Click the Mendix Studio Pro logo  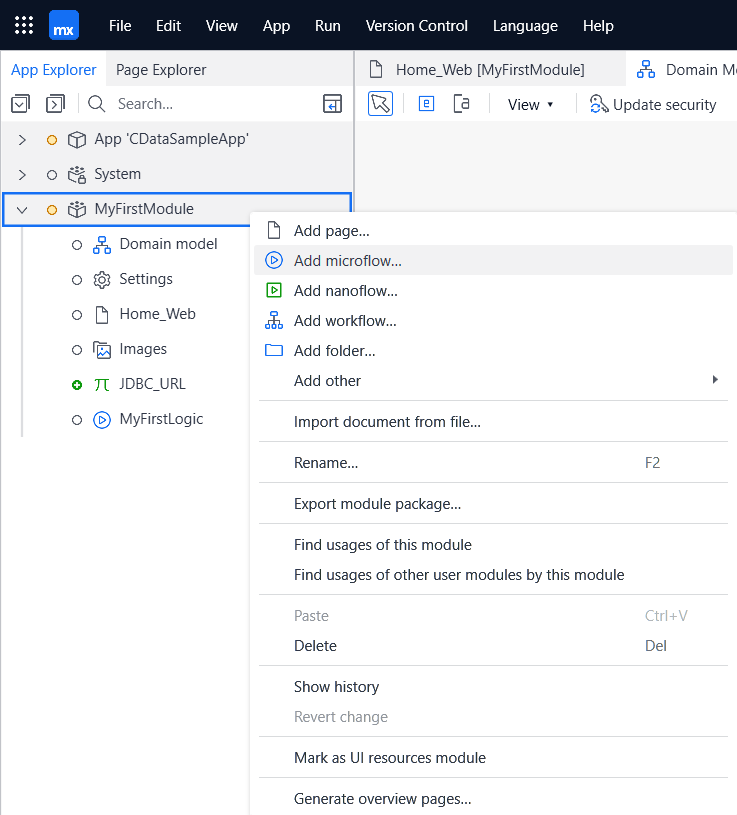tap(64, 25)
